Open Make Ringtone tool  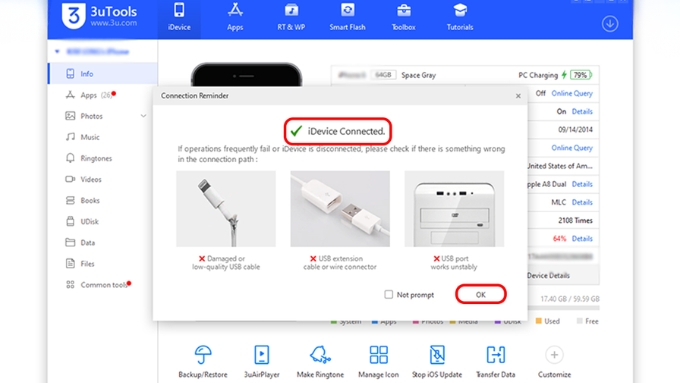coord(320,361)
